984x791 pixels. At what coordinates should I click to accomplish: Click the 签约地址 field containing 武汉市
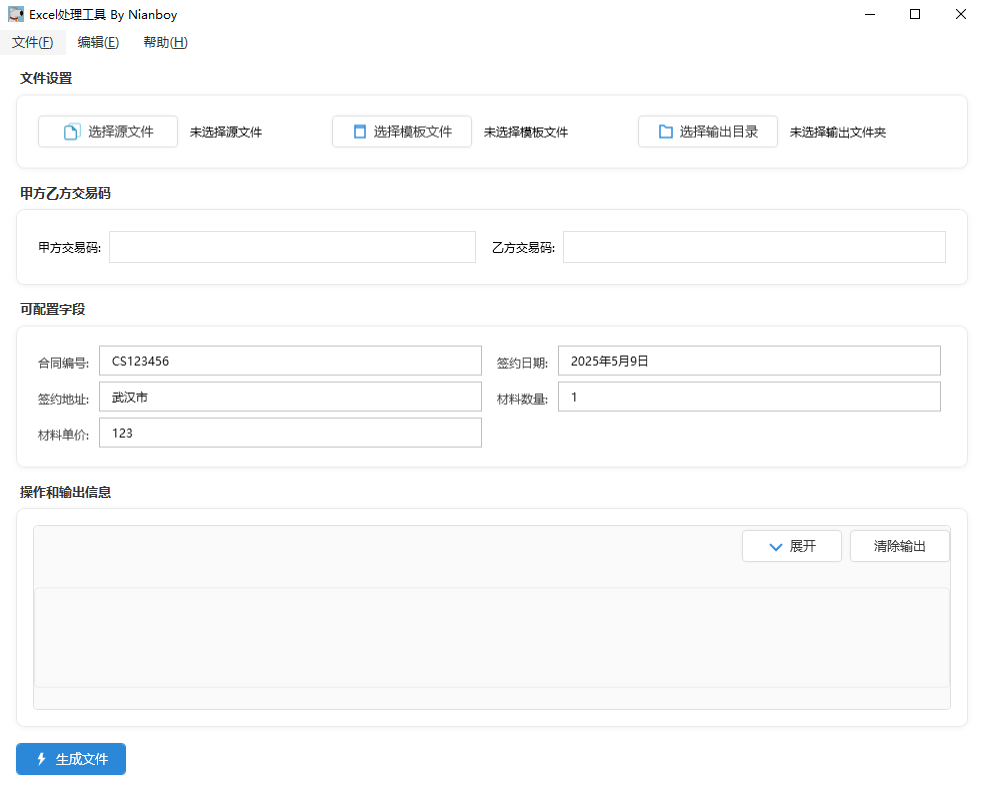point(290,397)
